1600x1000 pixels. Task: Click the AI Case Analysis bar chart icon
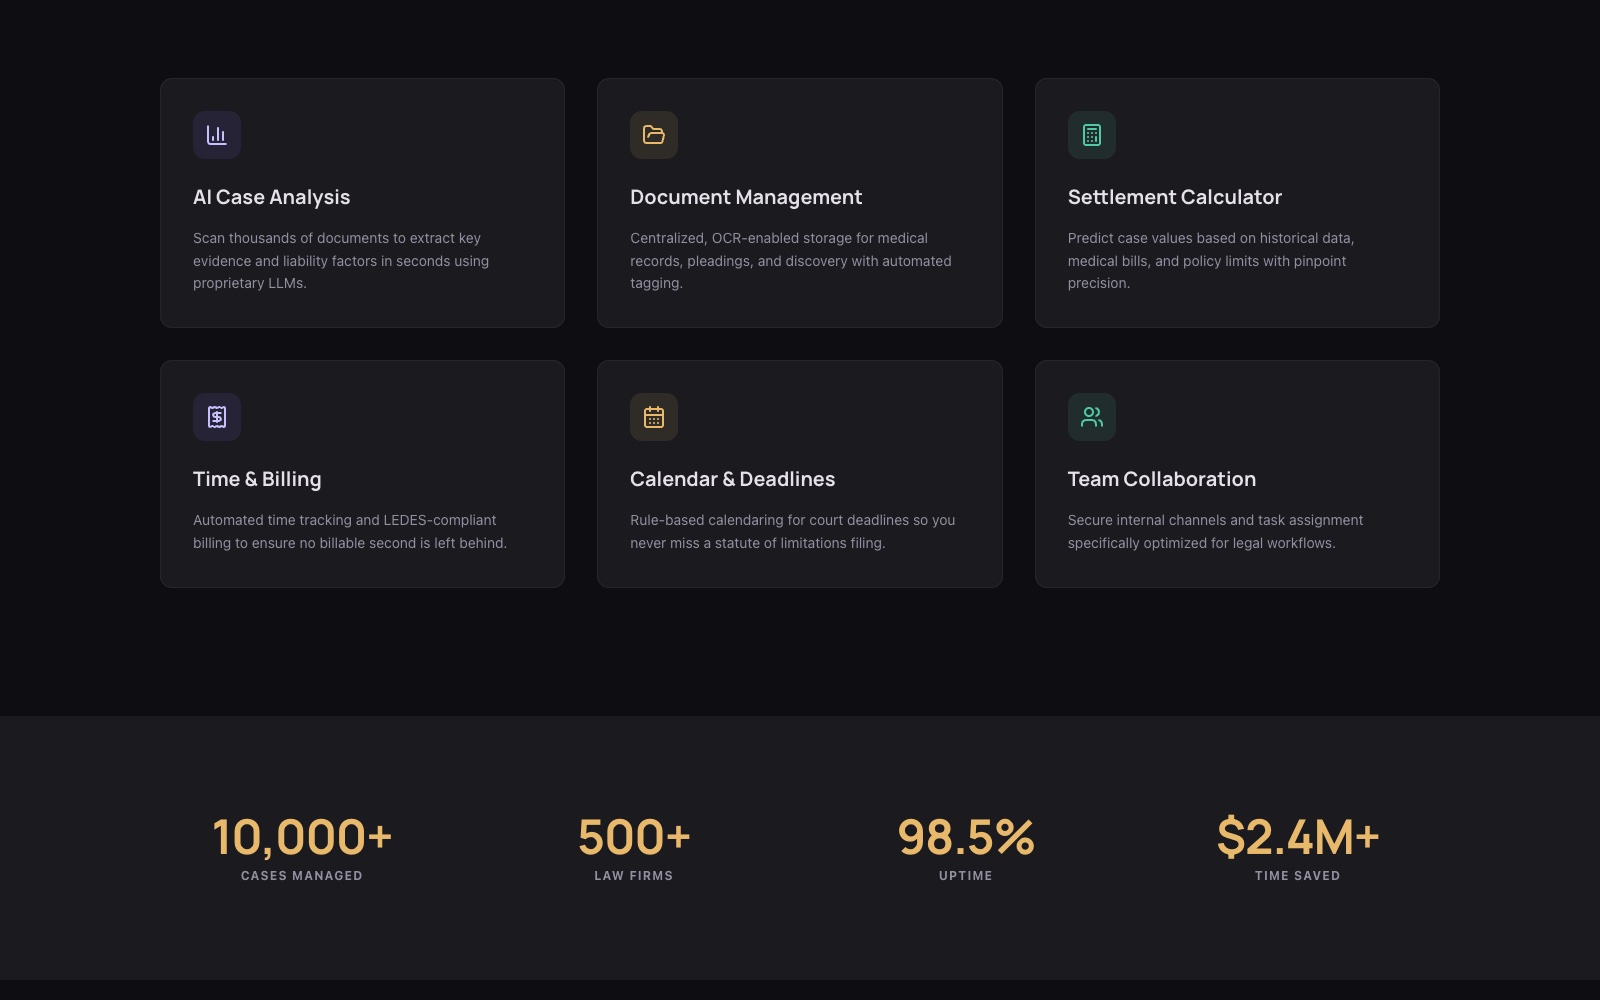click(x=217, y=135)
